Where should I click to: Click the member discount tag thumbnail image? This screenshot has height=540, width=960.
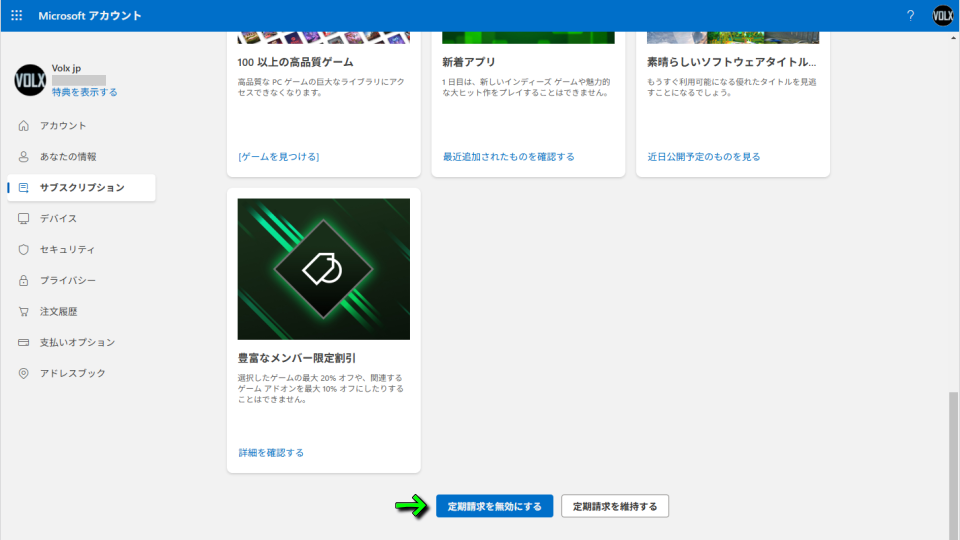click(323, 269)
